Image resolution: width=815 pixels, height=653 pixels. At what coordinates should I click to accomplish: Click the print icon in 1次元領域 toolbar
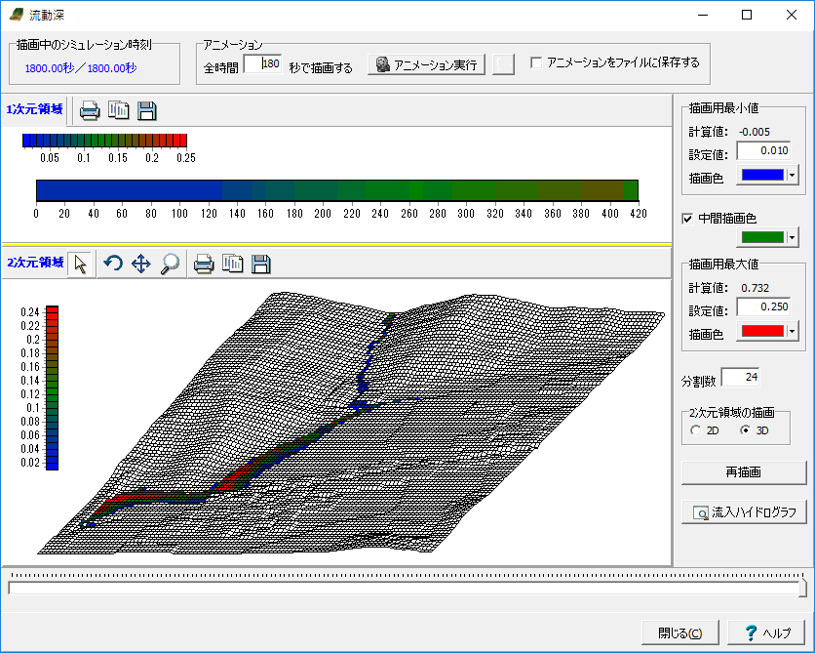(90, 110)
